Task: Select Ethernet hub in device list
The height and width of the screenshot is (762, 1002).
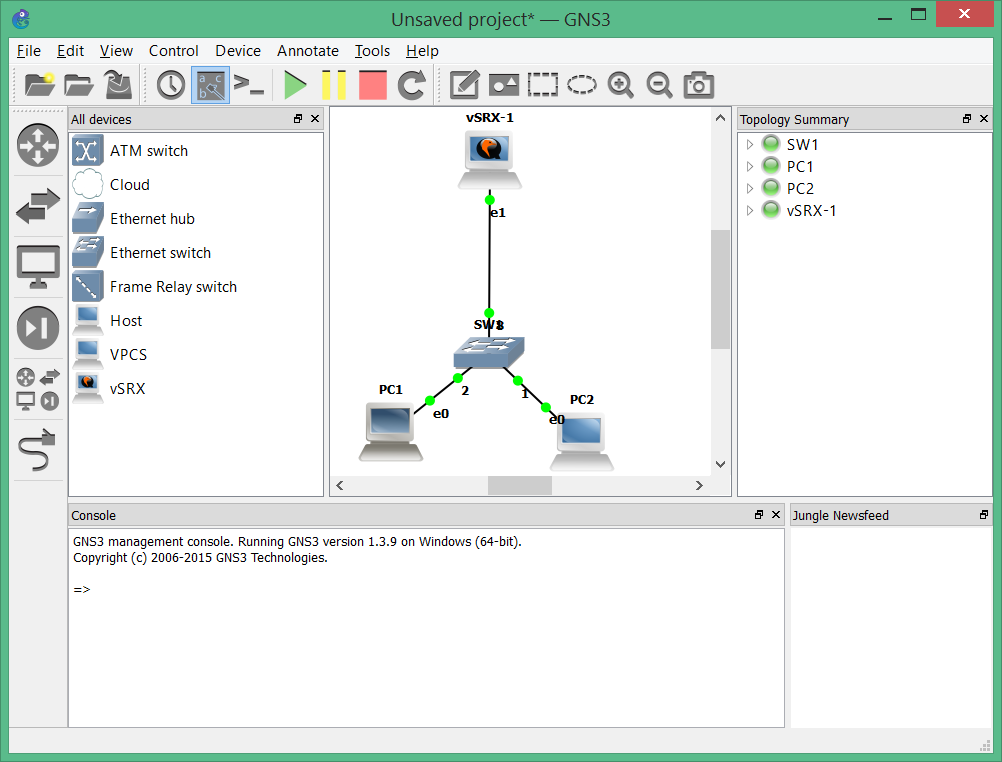Action: (197, 219)
